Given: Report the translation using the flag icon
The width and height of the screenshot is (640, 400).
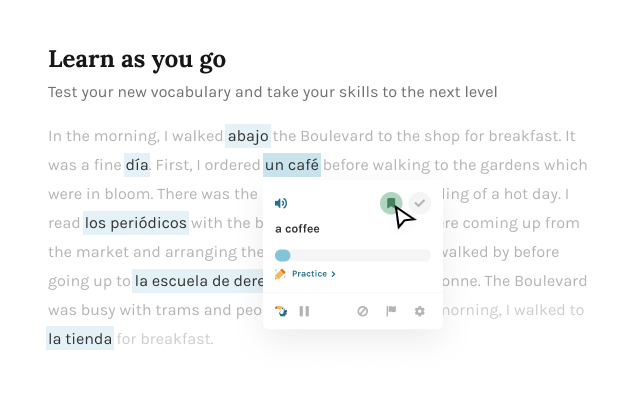Looking at the screenshot, I should pyautogui.click(x=391, y=311).
